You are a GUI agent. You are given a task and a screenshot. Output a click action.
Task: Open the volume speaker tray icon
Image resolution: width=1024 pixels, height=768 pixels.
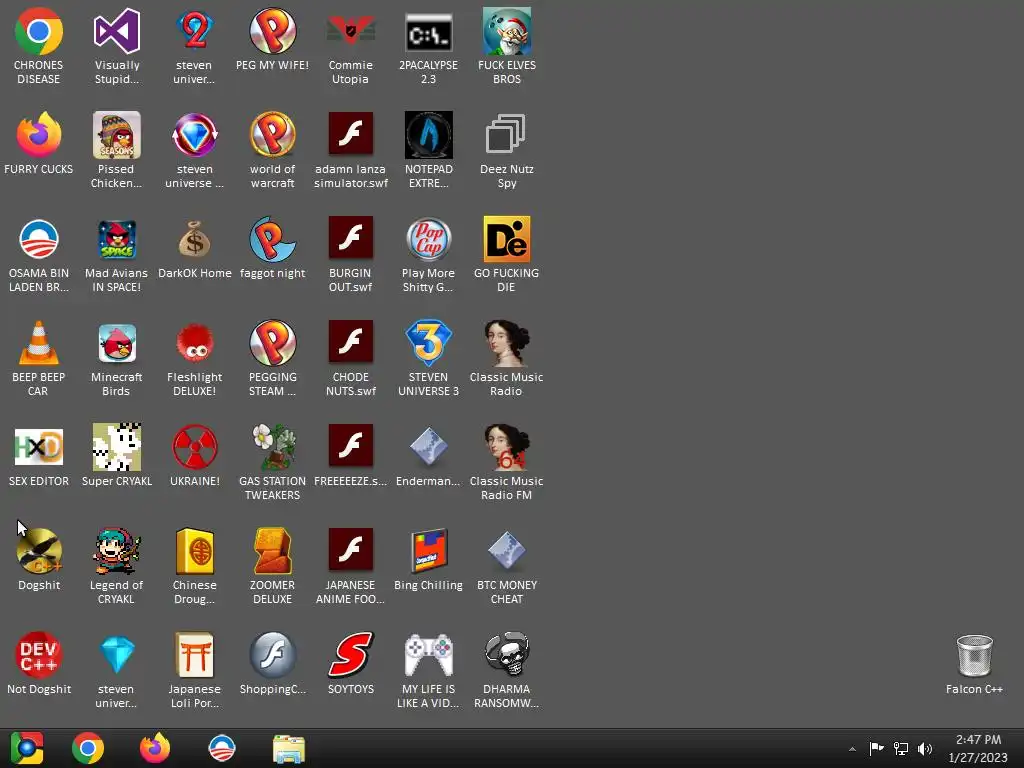pyautogui.click(x=925, y=748)
